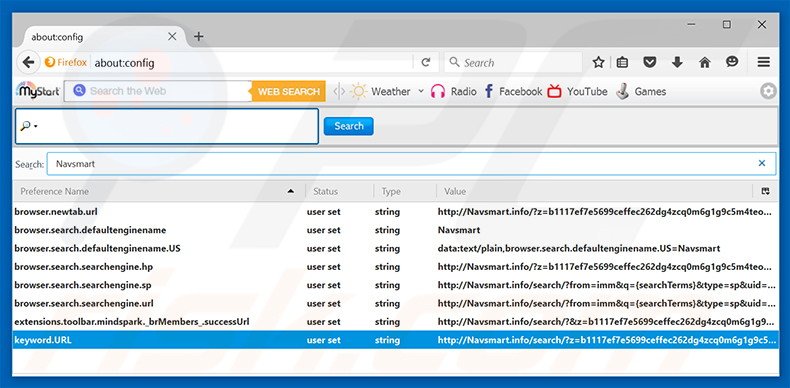Open the Downloads arrow icon
790x388 pixels.
tap(677, 62)
